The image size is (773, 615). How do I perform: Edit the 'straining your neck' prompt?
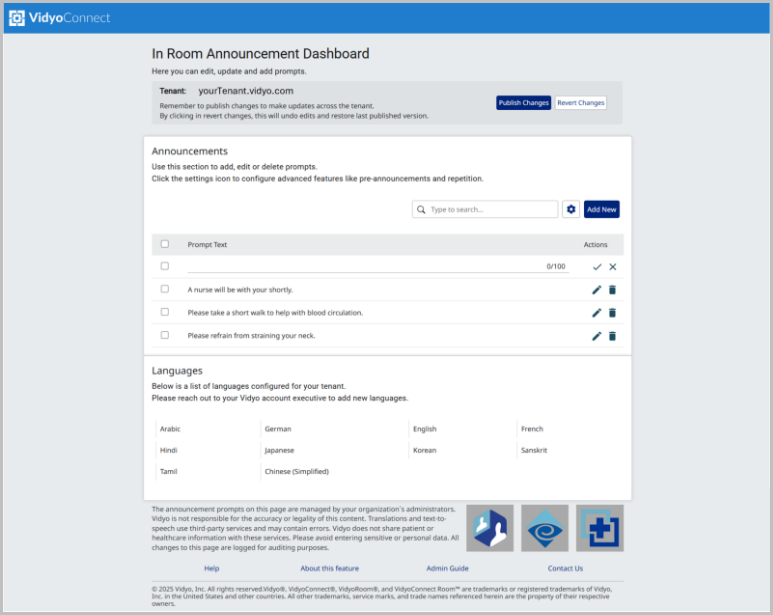click(x=597, y=336)
